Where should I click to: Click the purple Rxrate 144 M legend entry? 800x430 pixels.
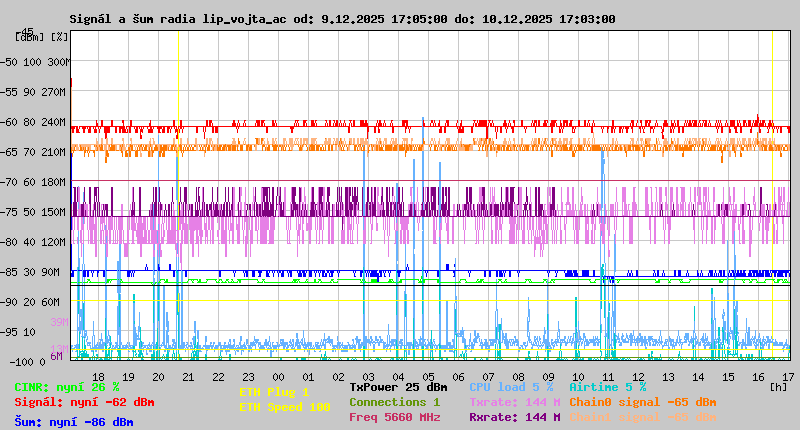click(514, 417)
